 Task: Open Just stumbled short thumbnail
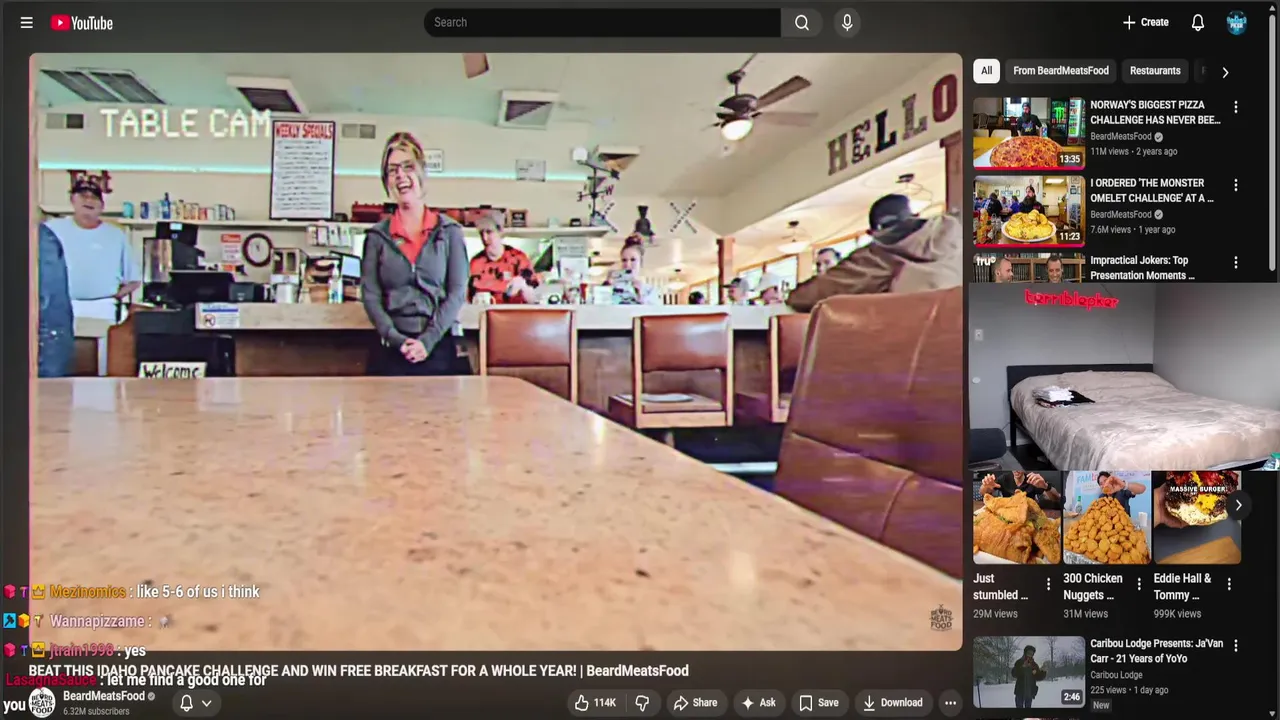(x=1016, y=518)
